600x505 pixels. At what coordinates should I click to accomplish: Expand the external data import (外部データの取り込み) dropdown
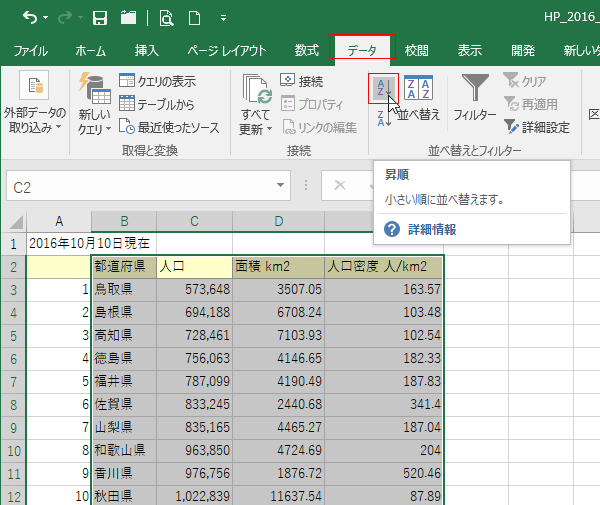(x=34, y=120)
